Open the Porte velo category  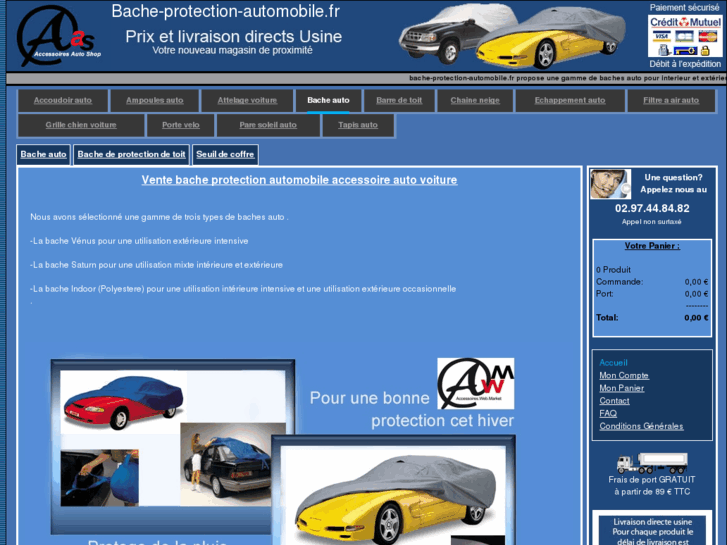[x=180, y=125]
